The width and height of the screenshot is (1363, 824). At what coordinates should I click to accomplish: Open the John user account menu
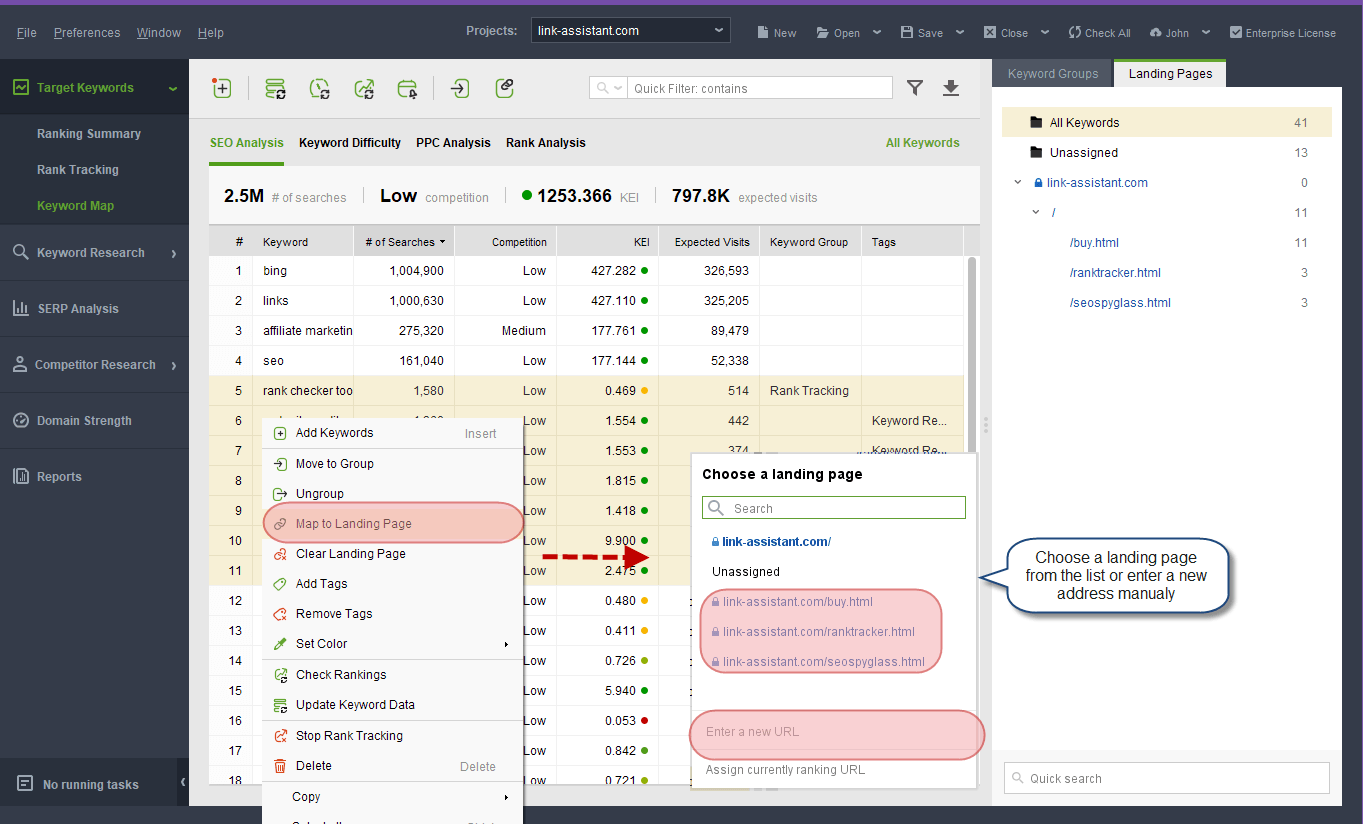(x=1180, y=33)
